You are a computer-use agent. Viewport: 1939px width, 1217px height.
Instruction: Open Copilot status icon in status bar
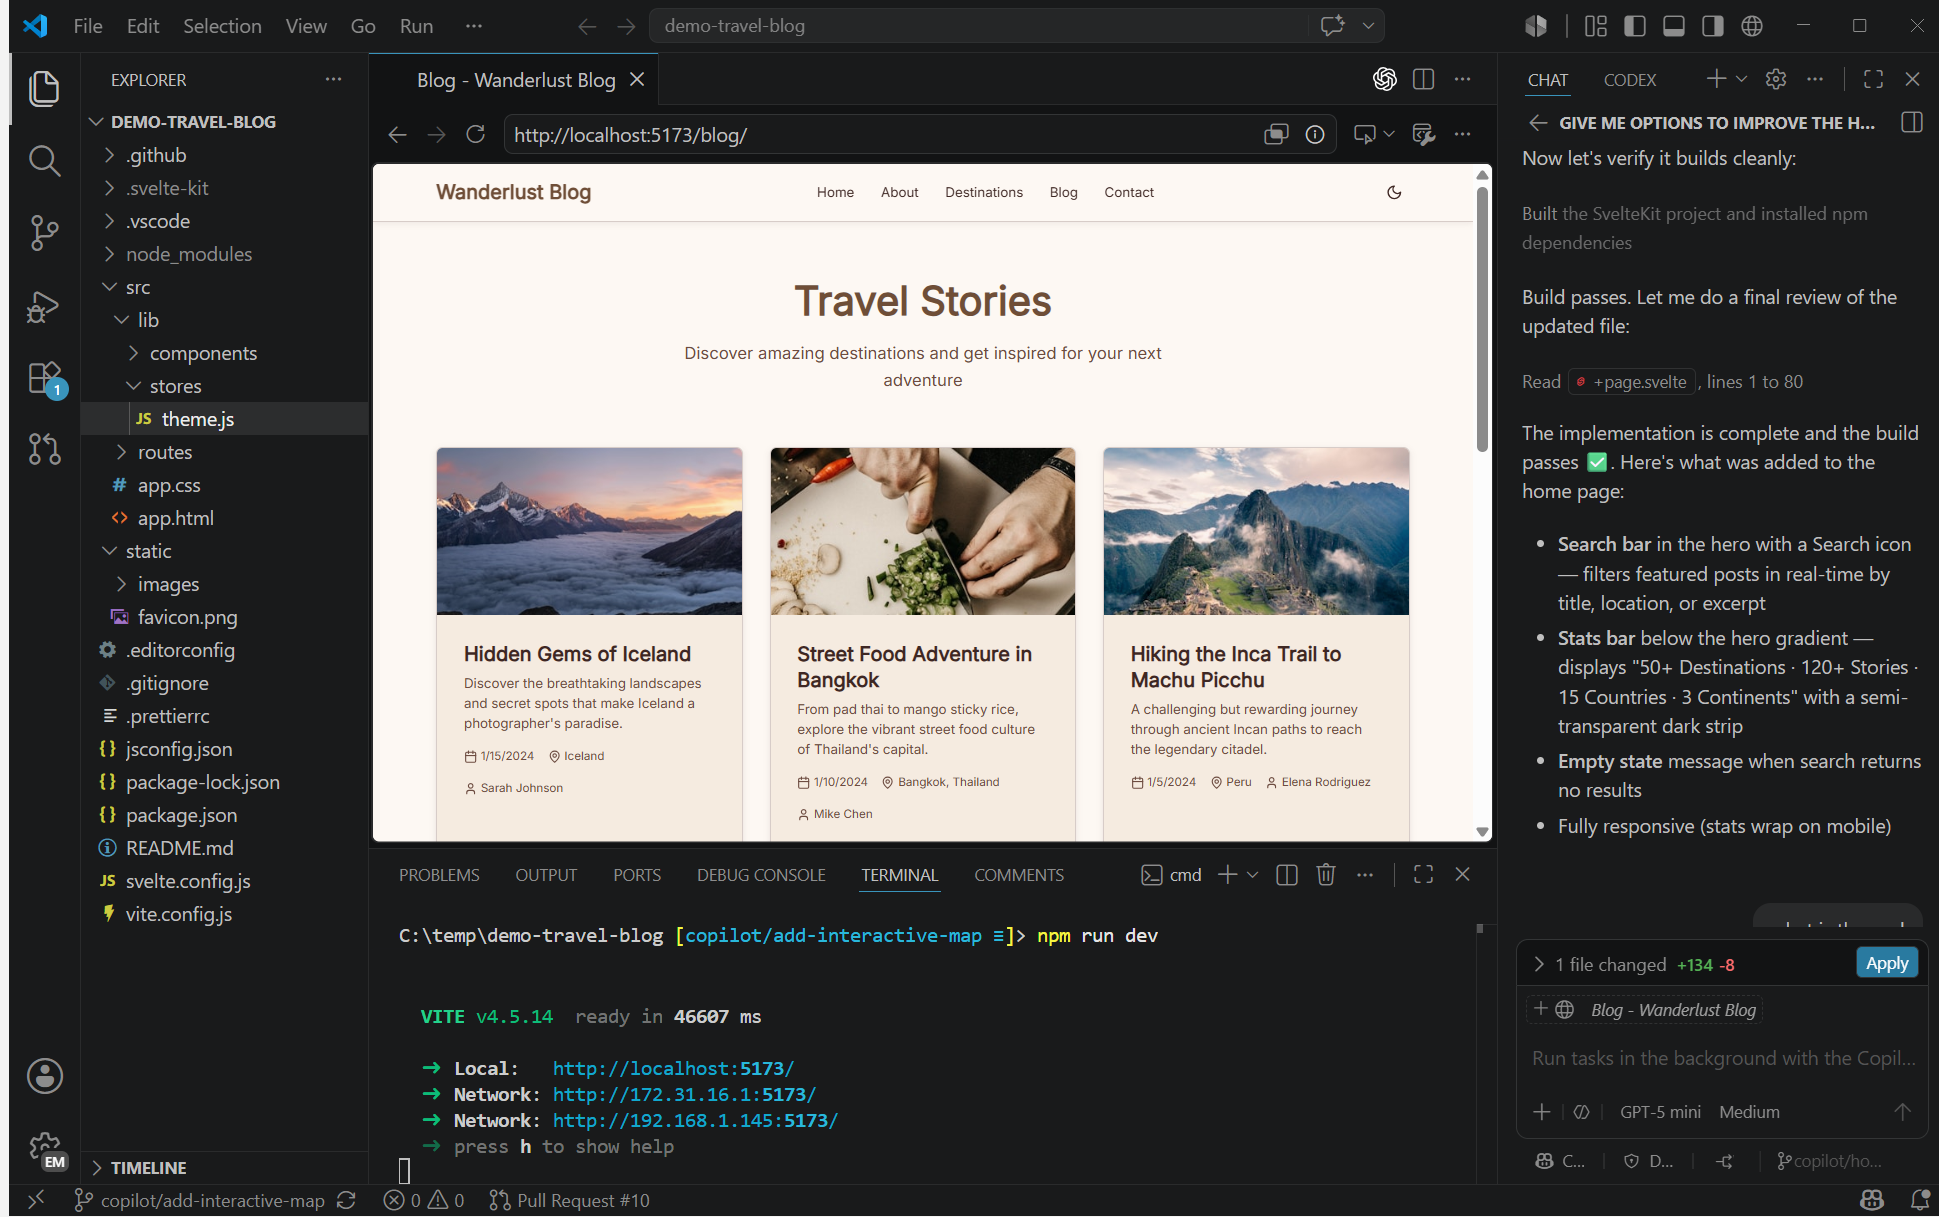(x=1872, y=1200)
